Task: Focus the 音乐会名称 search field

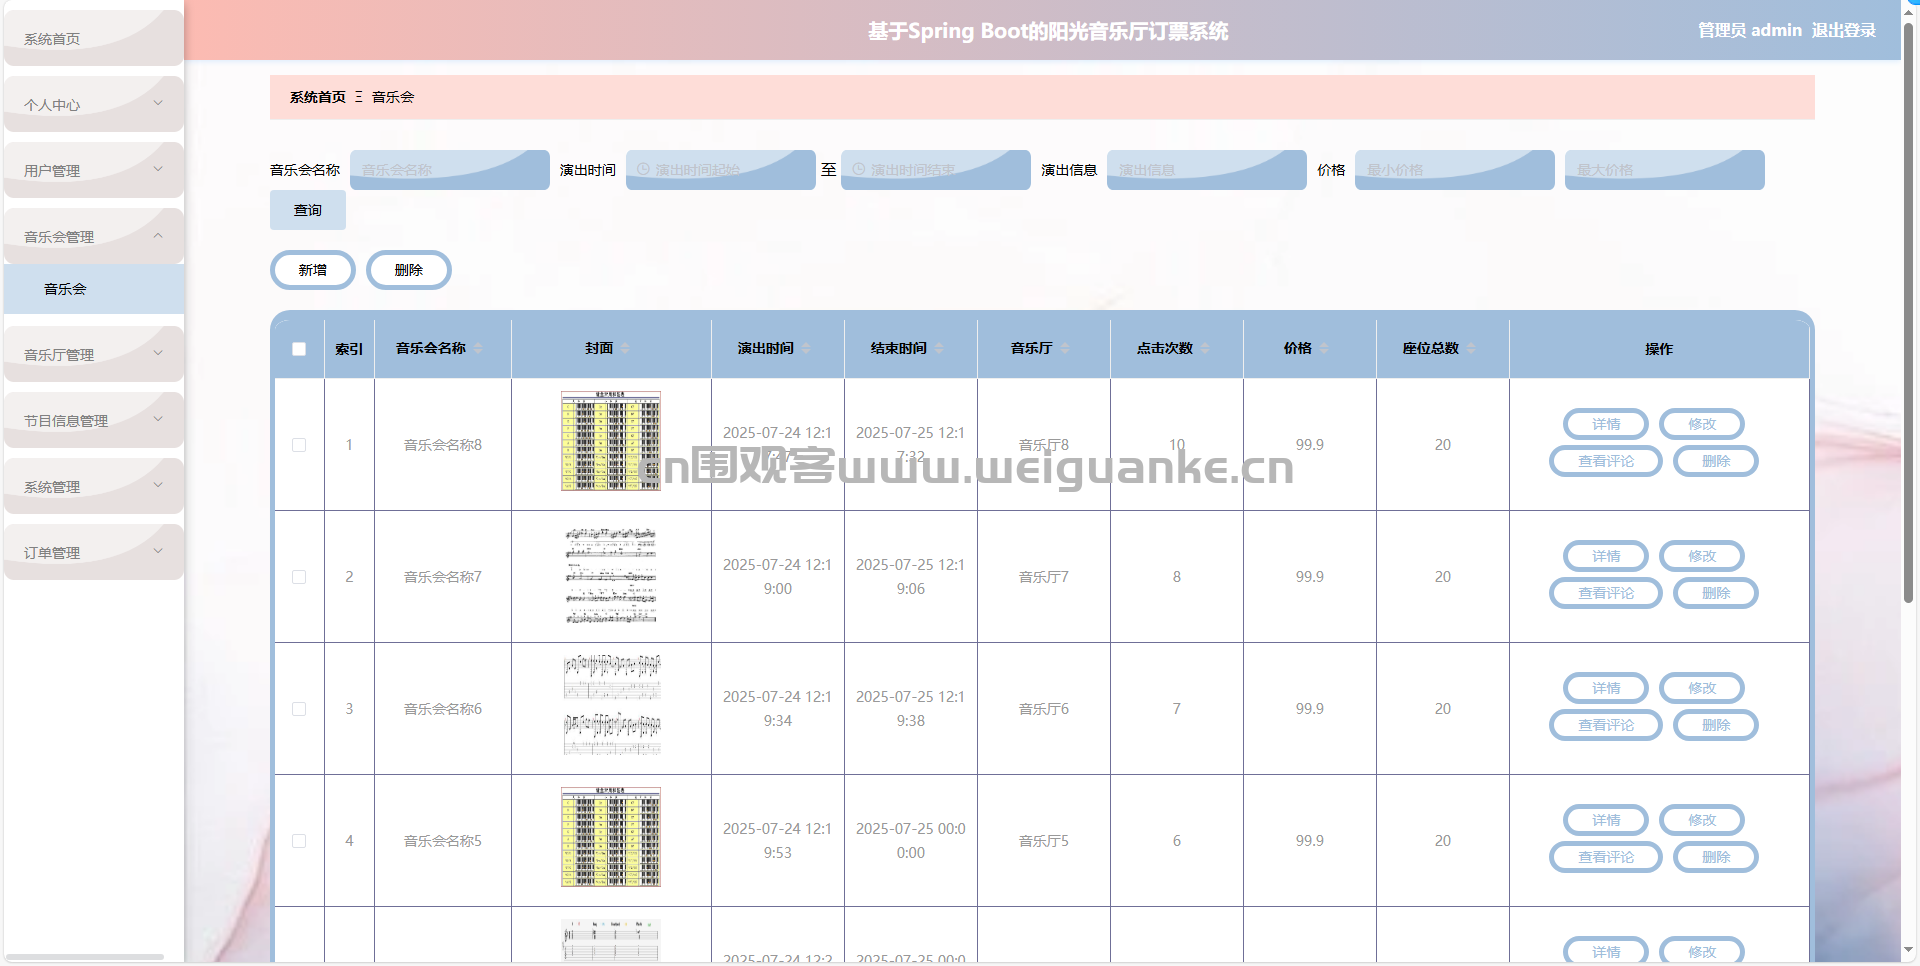Action: [x=450, y=170]
